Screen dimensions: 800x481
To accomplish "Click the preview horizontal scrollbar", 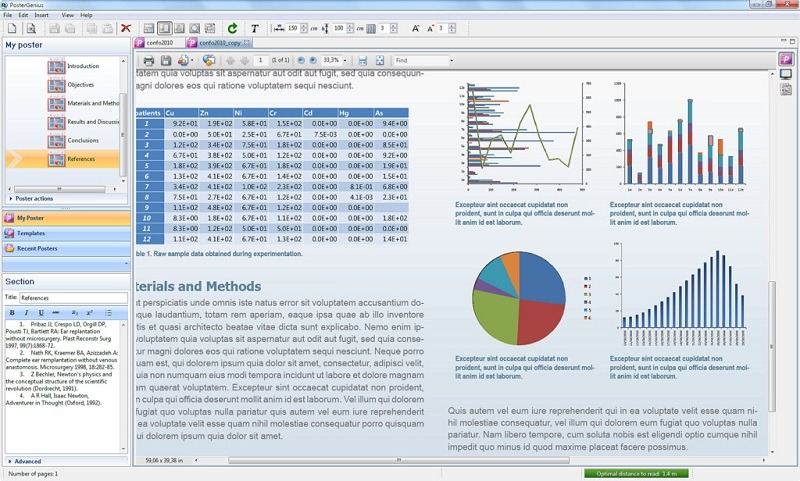I will [x=398, y=460].
